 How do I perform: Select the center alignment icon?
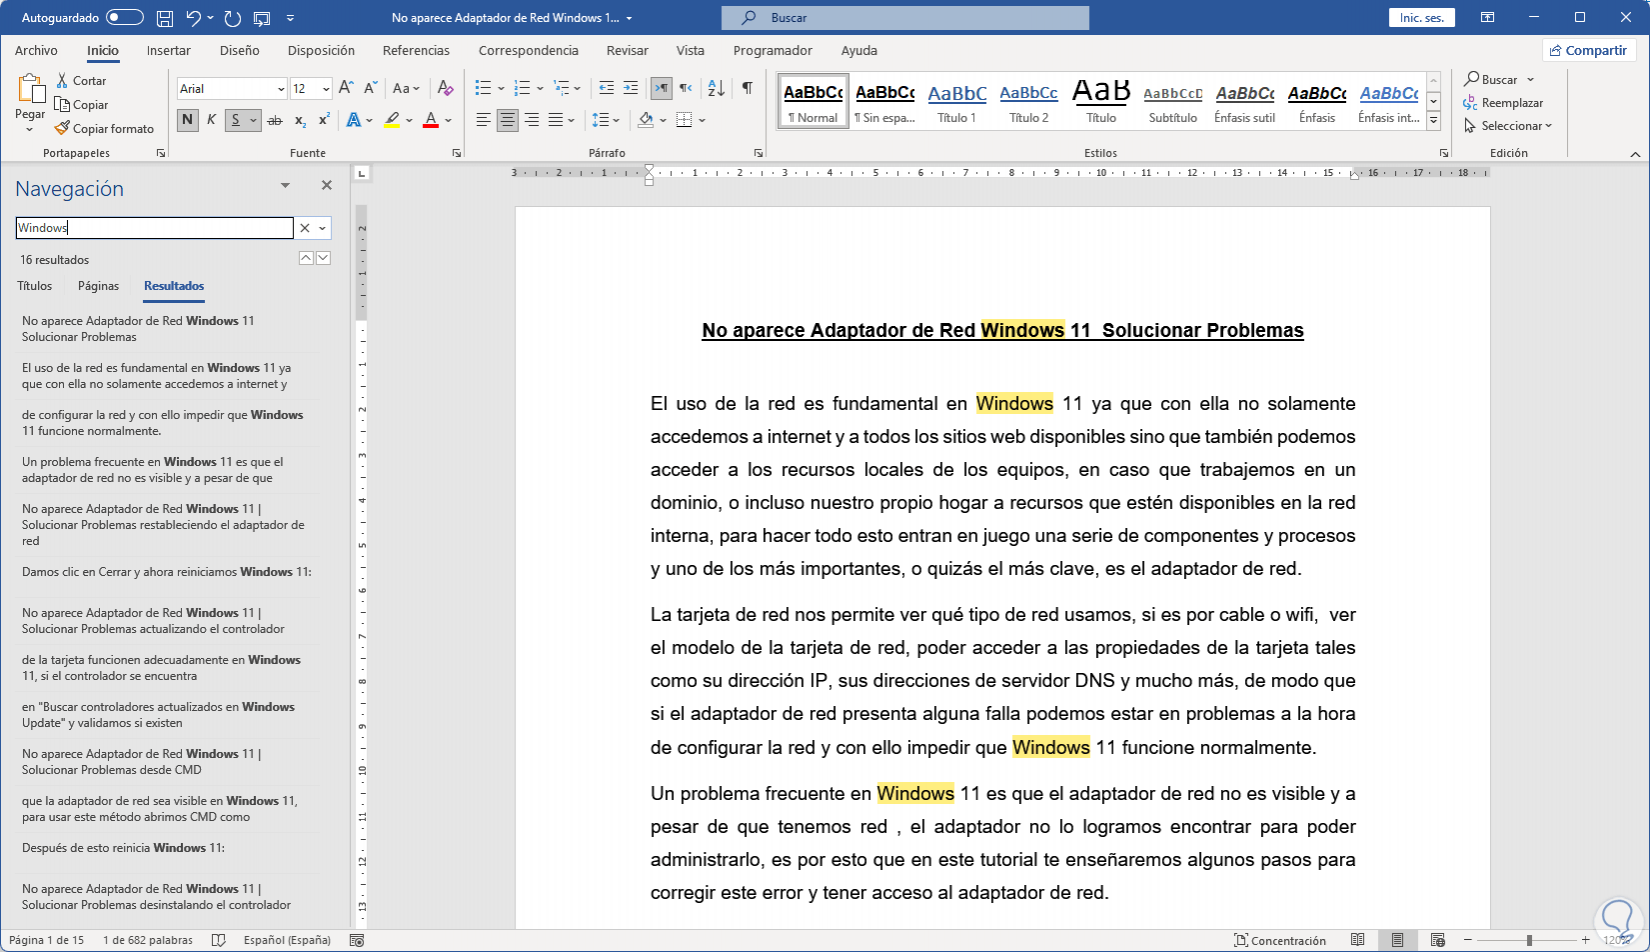(x=507, y=120)
